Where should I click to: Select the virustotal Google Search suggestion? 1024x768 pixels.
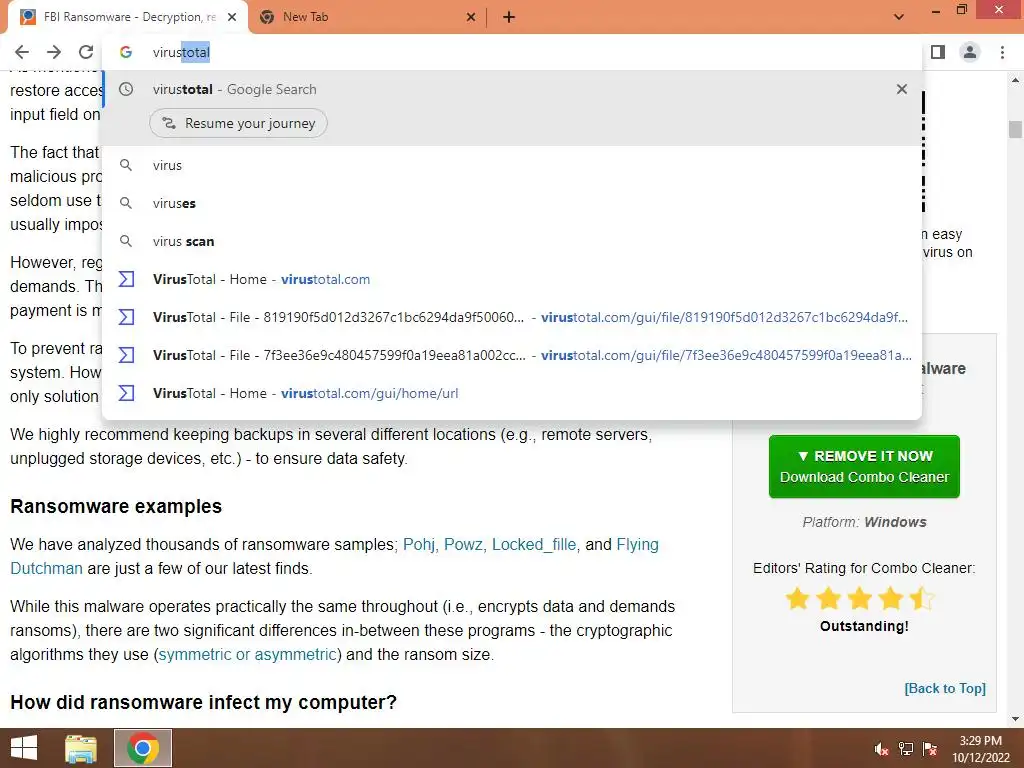pyautogui.click(x=513, y=89)
